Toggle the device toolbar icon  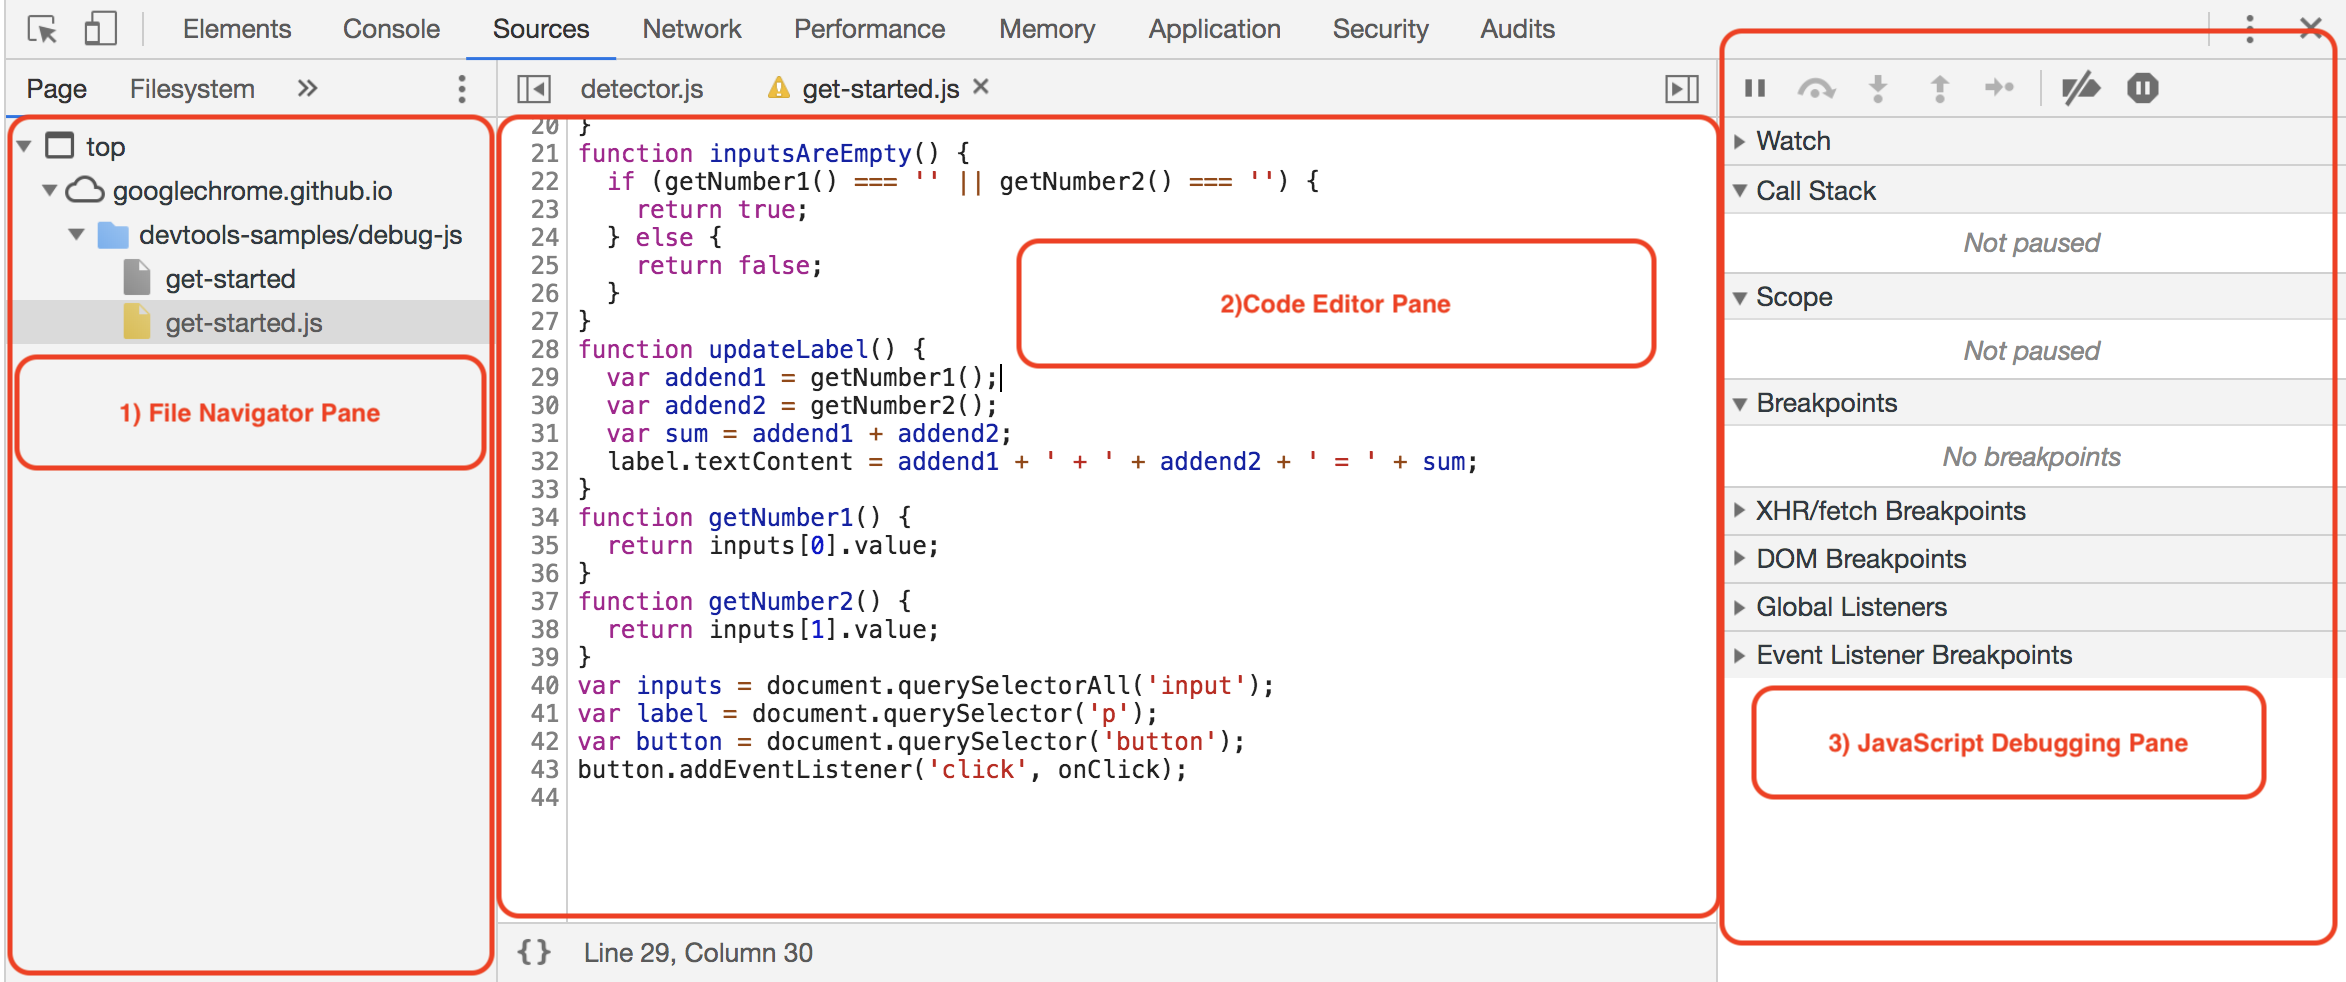pyautogui.click(x=100, y=28)
